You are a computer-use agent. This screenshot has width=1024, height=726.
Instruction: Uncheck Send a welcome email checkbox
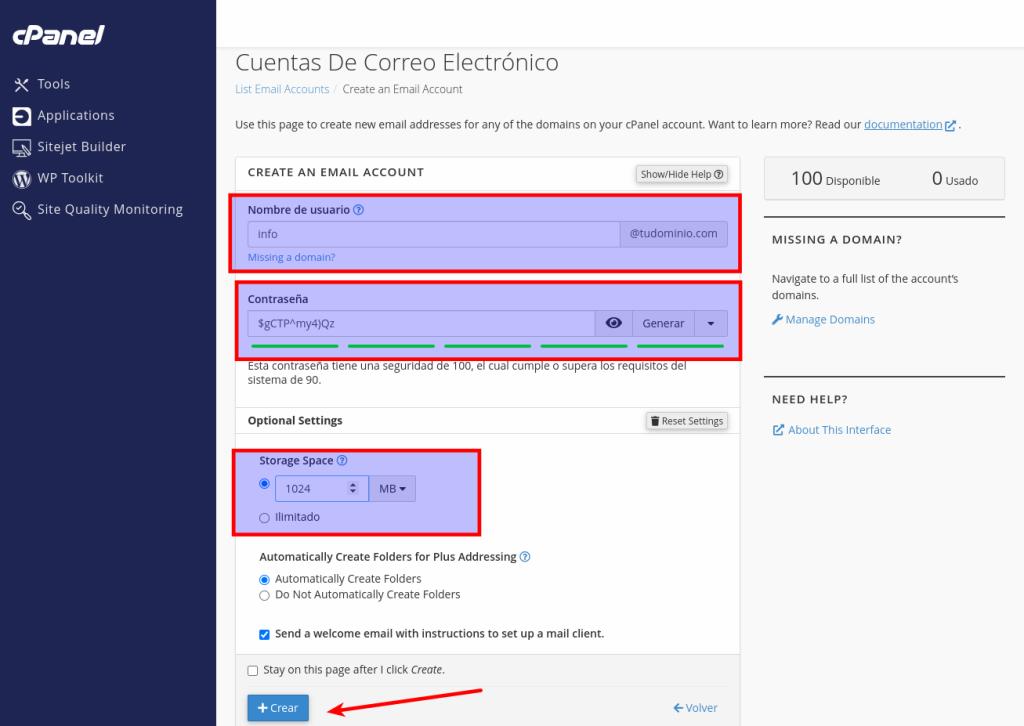[264, 634]
